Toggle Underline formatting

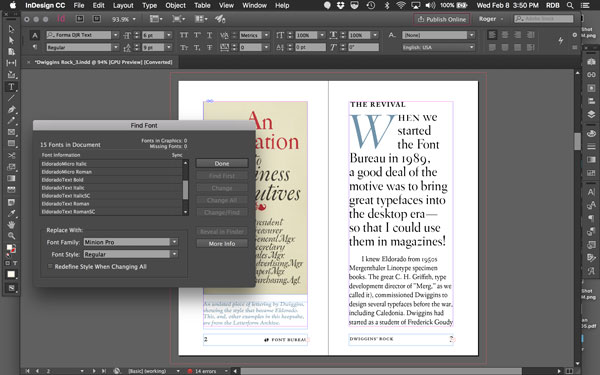pos(209,35)
